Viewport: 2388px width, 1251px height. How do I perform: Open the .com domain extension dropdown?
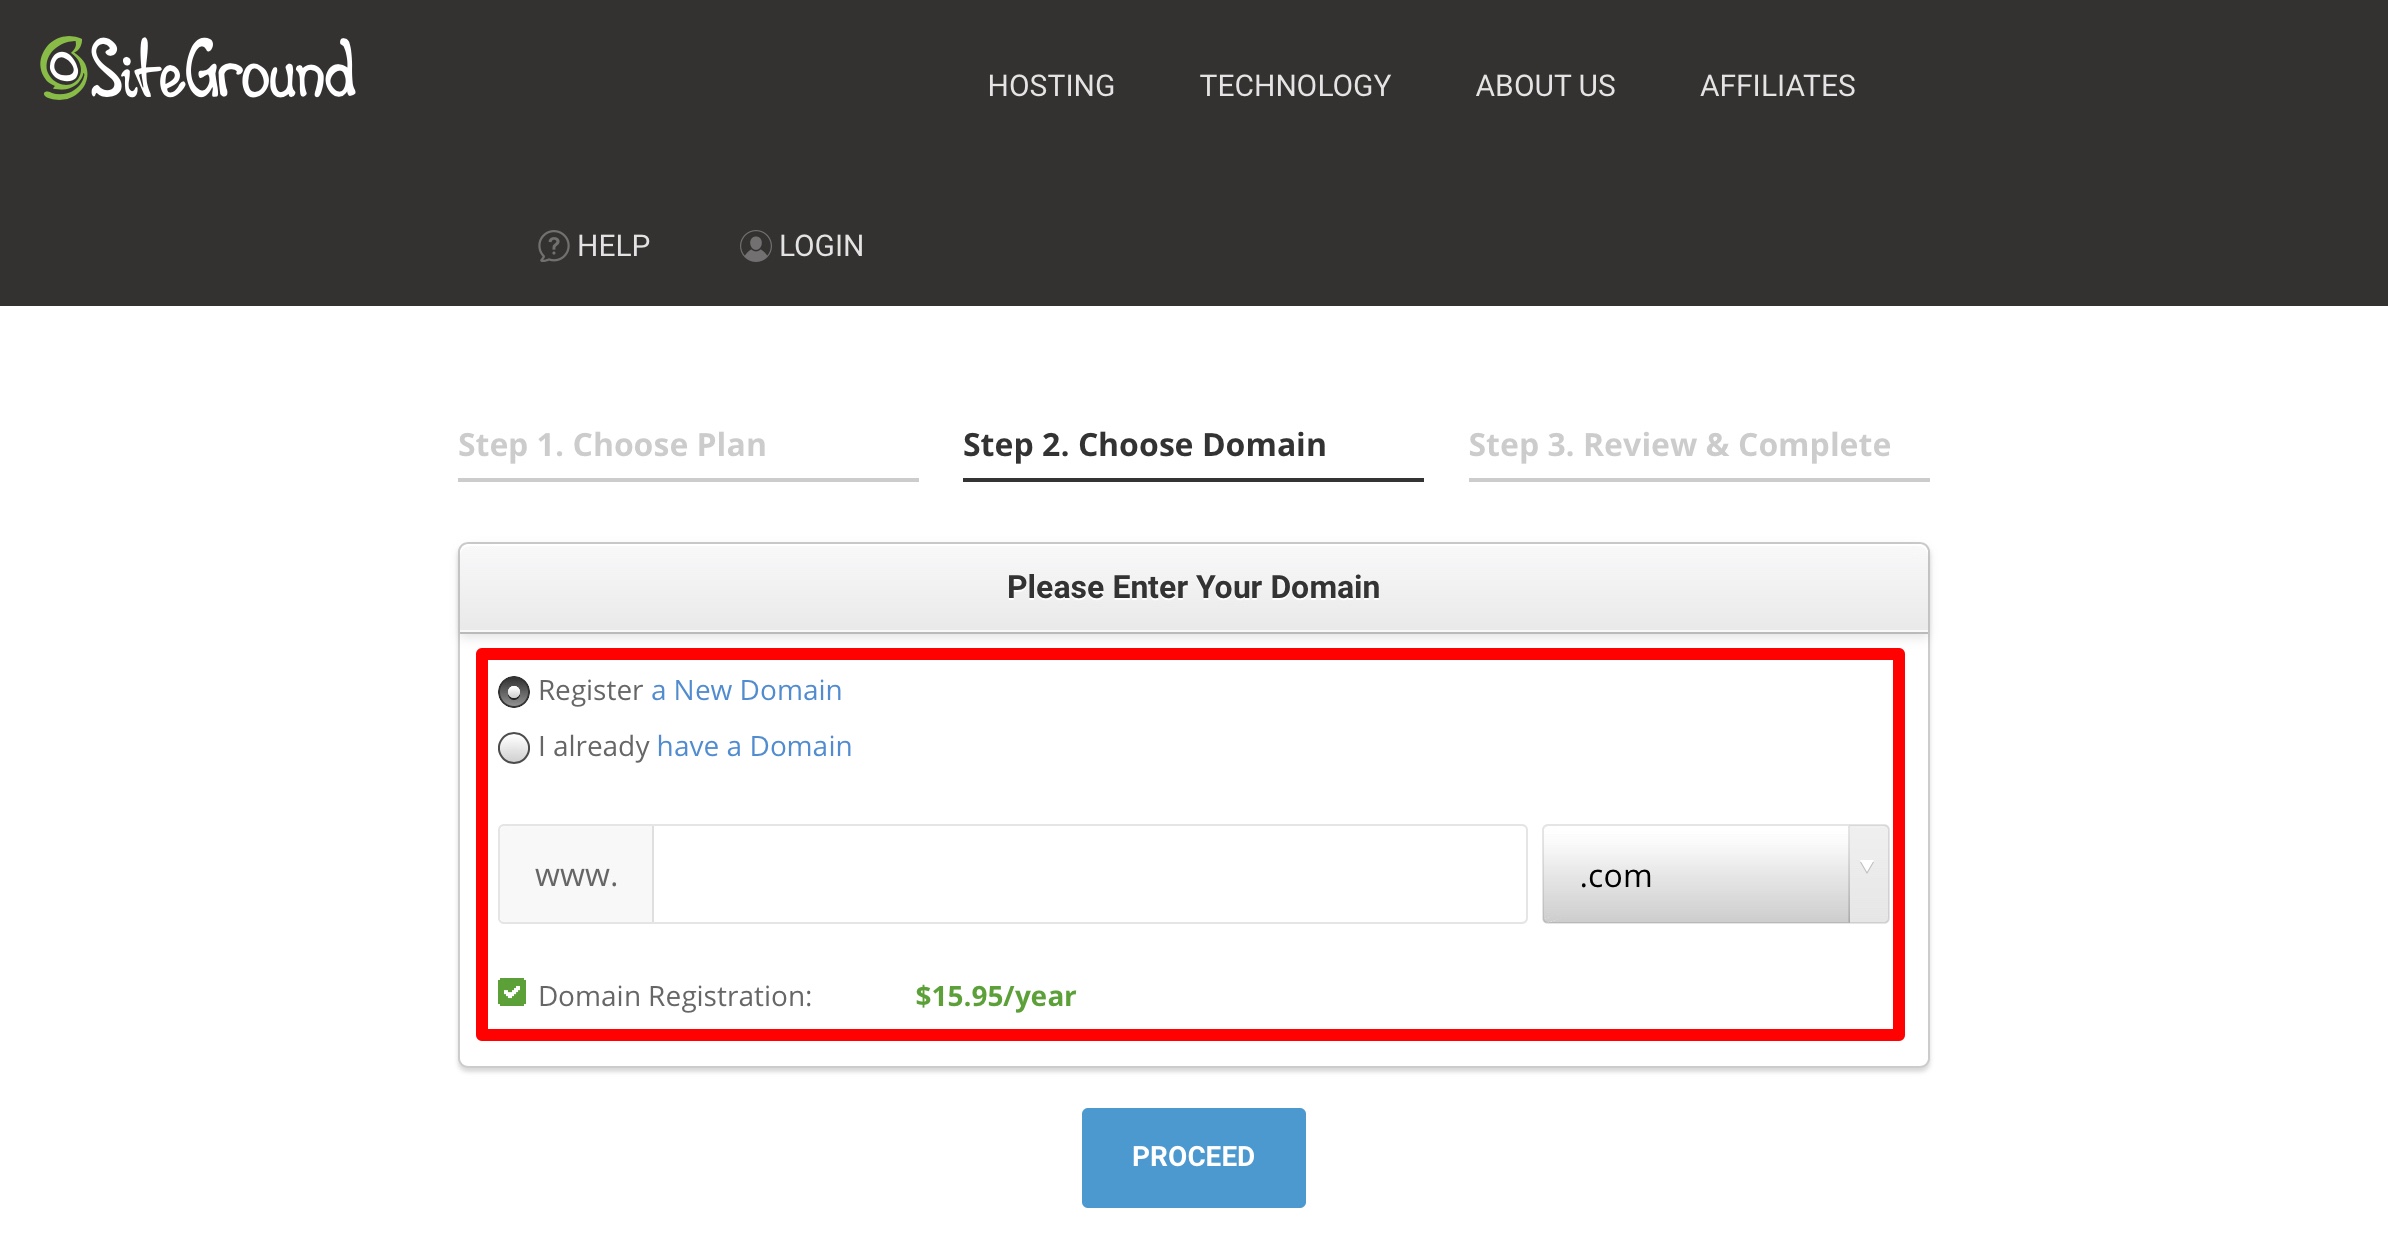click(x=1695, y=875)
